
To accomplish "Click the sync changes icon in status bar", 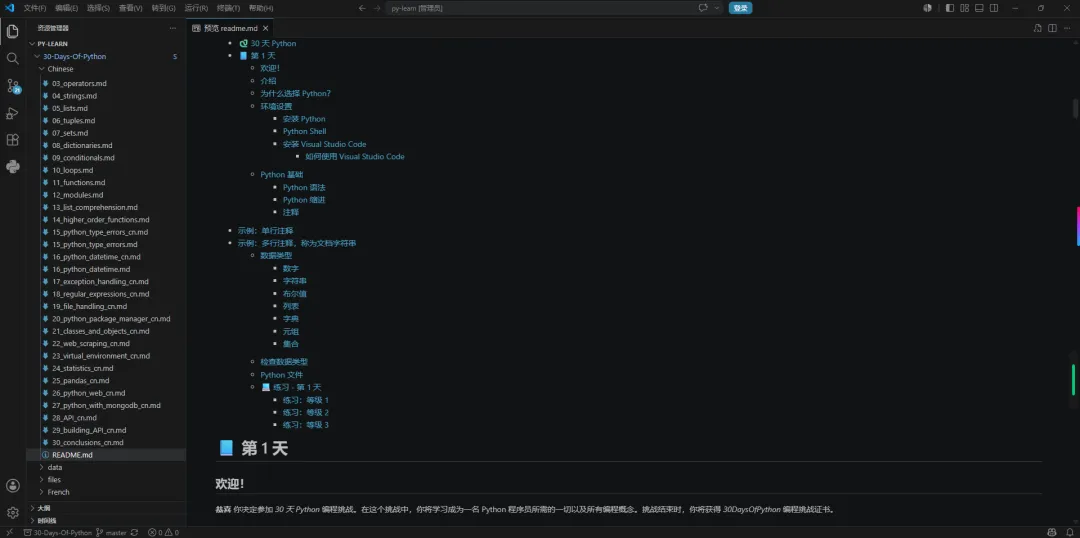I will [x=134, y=532].
